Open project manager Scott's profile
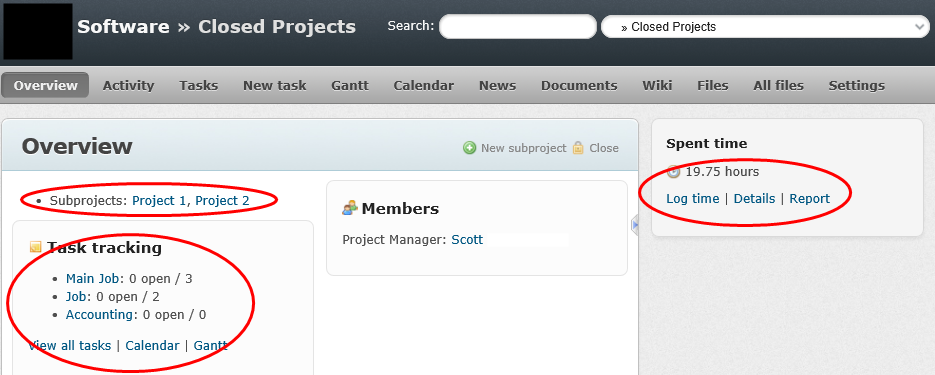This screenshot has height=375, width=935. (x=467, y=240)
